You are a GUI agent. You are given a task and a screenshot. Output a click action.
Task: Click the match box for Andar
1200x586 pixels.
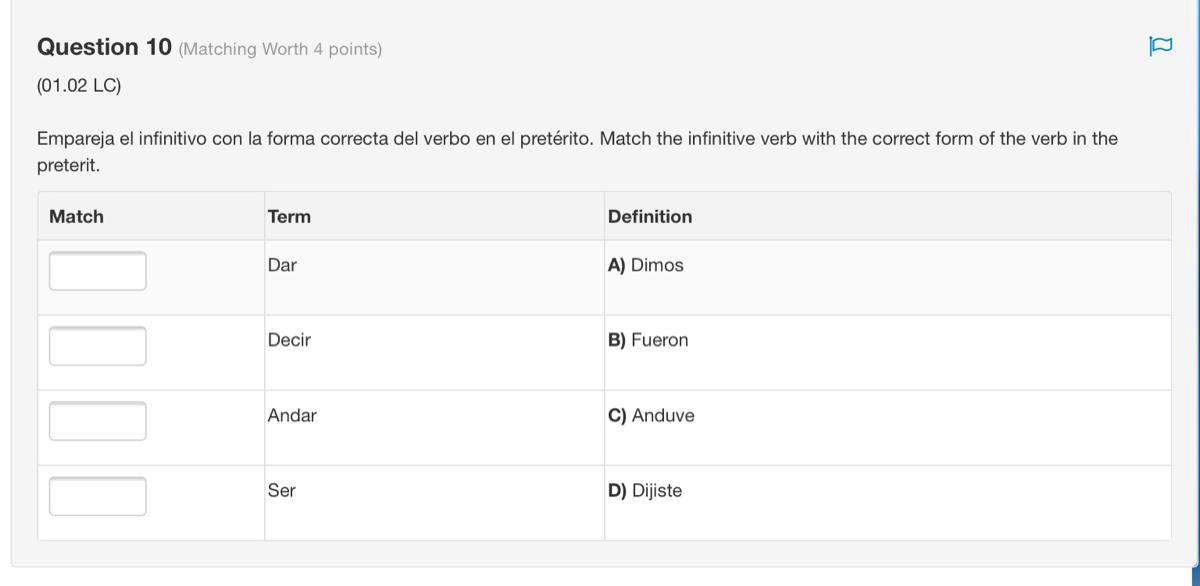(98, 421)
